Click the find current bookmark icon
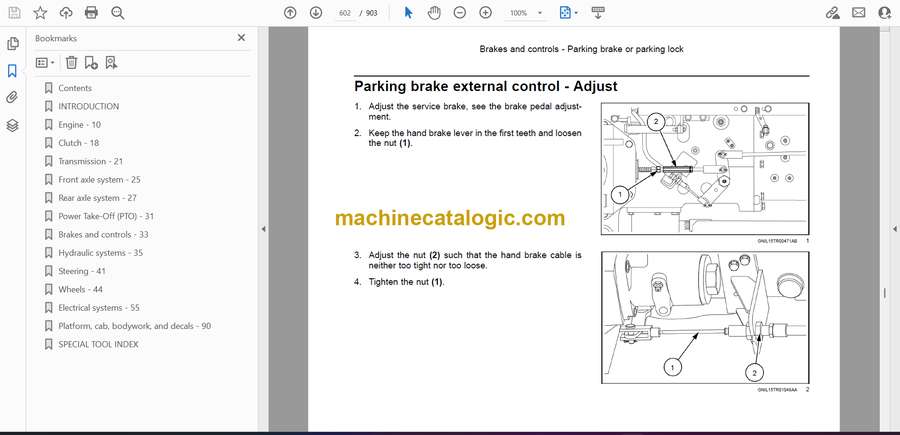This screenshot has width=900, height=435. tap(111, 63)
